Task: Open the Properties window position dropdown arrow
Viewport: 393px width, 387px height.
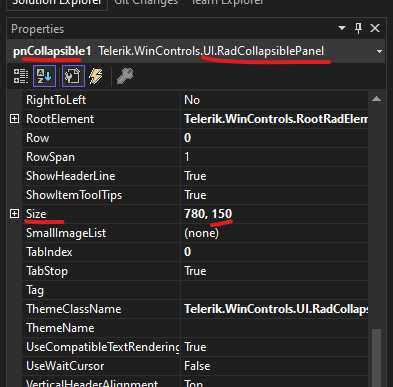Action: click(342, 28)
